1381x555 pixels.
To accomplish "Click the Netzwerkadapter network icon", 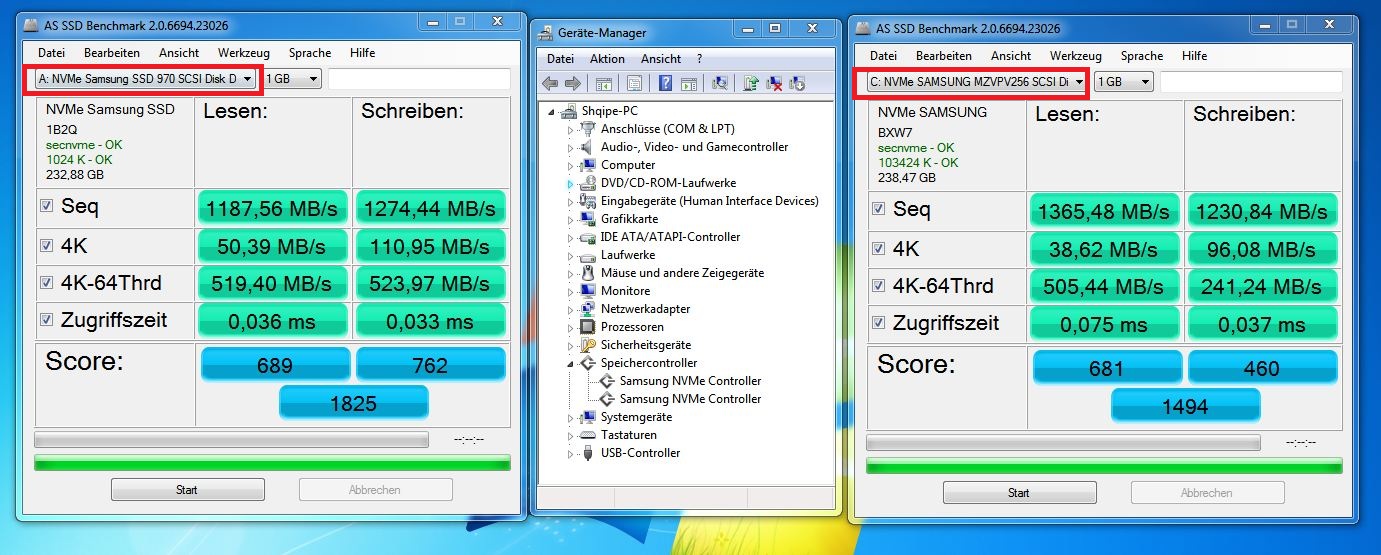I will (588, 309).
